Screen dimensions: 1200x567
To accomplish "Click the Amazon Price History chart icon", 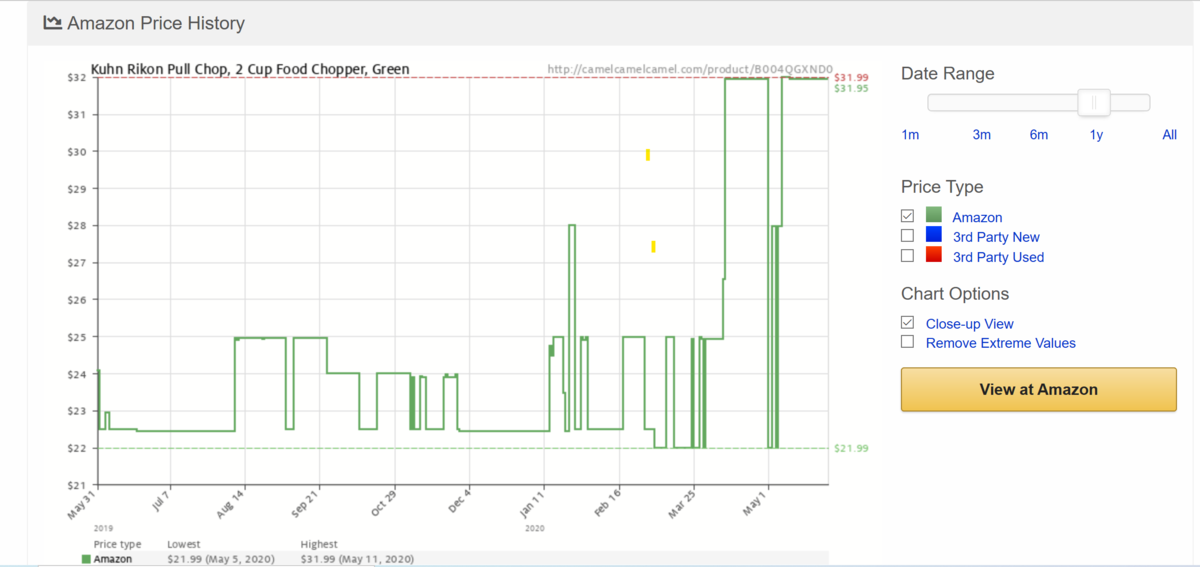I will (x=52, y=22).
